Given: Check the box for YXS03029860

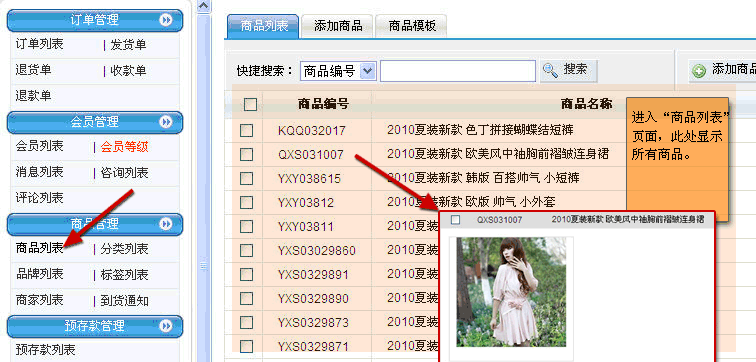Looking at the screenshot, I should (246, 250).
